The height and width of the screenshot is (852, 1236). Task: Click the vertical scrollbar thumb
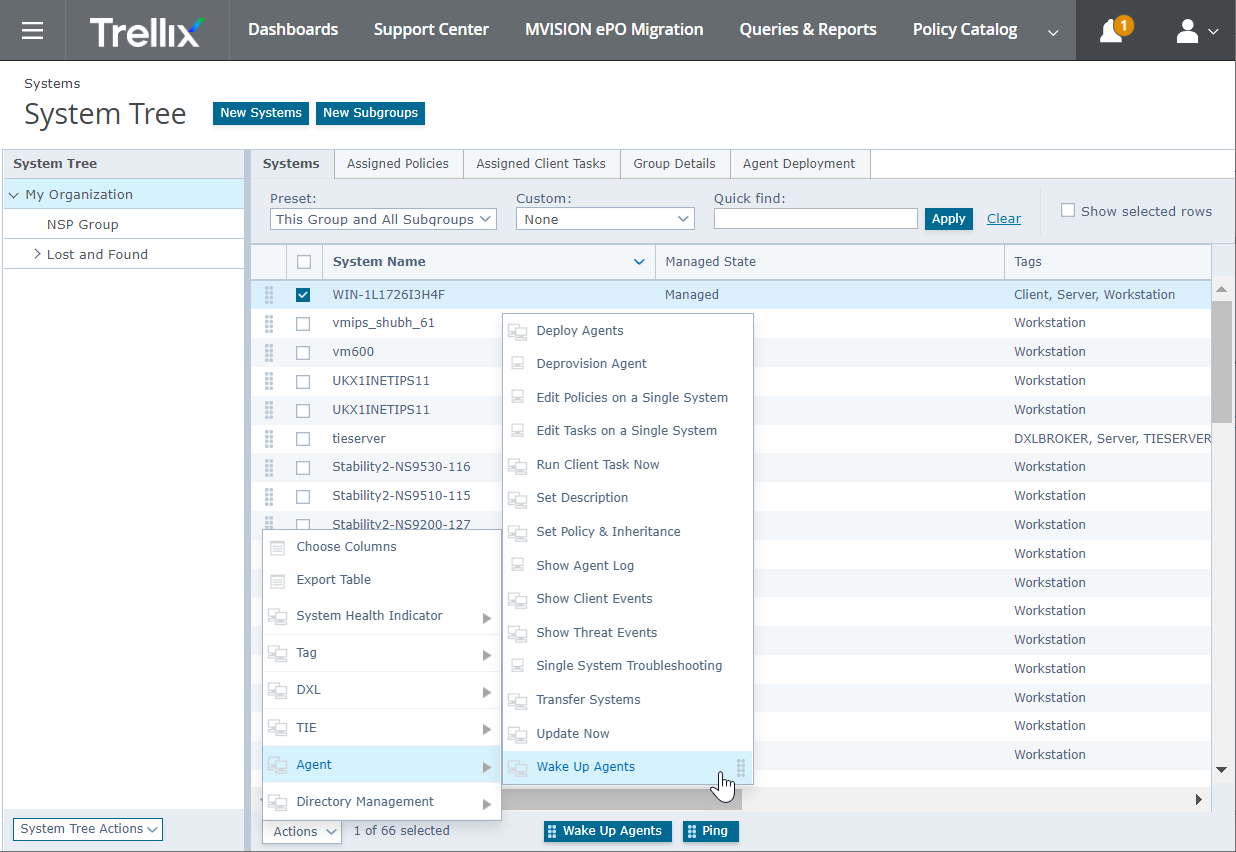[1221, 362]
